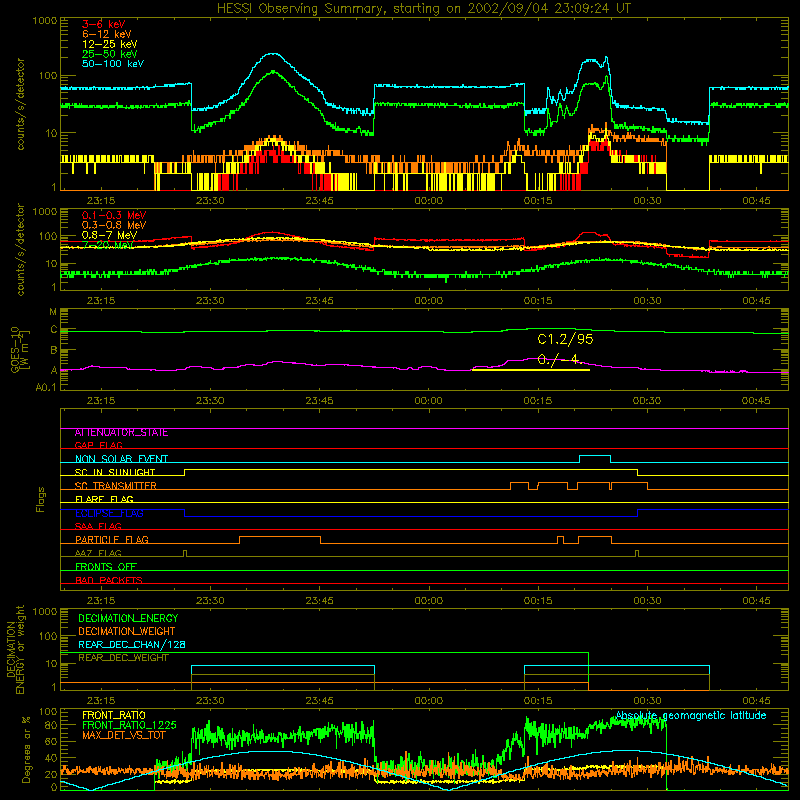Select the 0.1-0.3 MeV legend label
This screenshot has height=800, width=800.
click(x=114, y=215)
